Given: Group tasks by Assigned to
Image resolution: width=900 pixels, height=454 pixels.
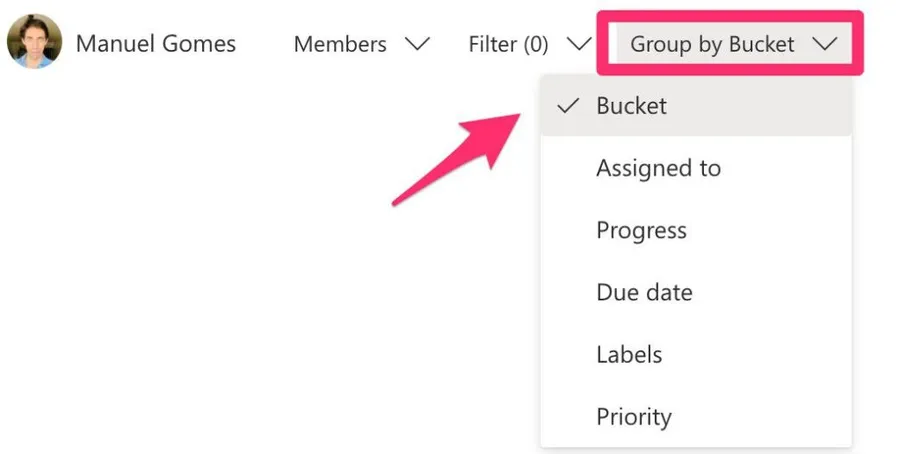Looking at the screenshot, I should [658, 168].
